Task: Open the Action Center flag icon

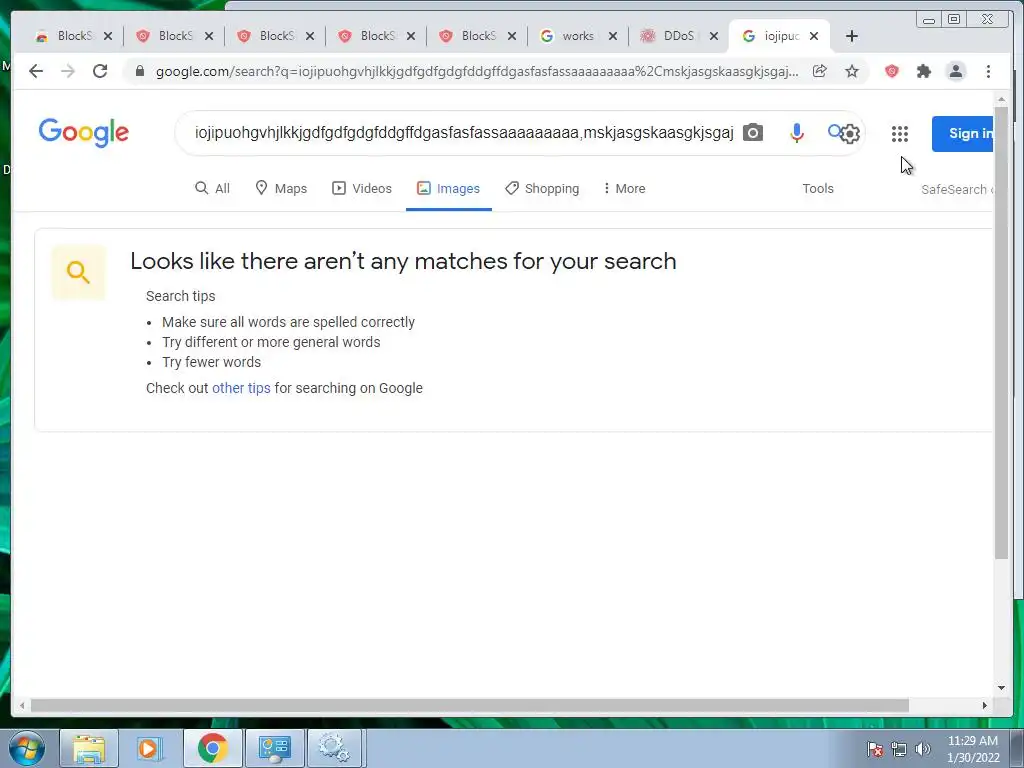Action: pyautogui.click(x=875, y=749)
